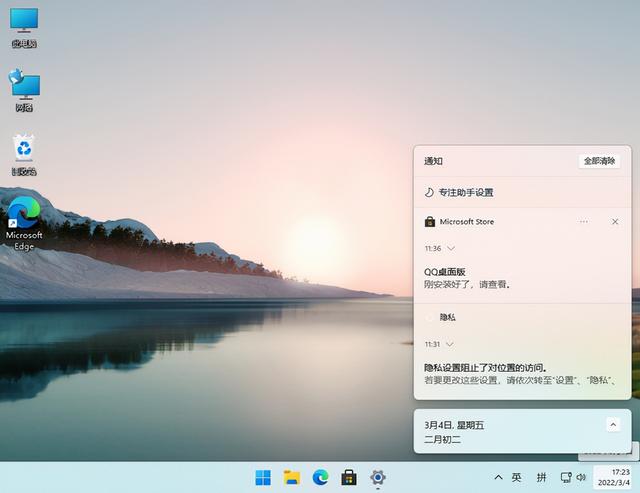Show hidden system tray icons

click(x=497, y=477)
